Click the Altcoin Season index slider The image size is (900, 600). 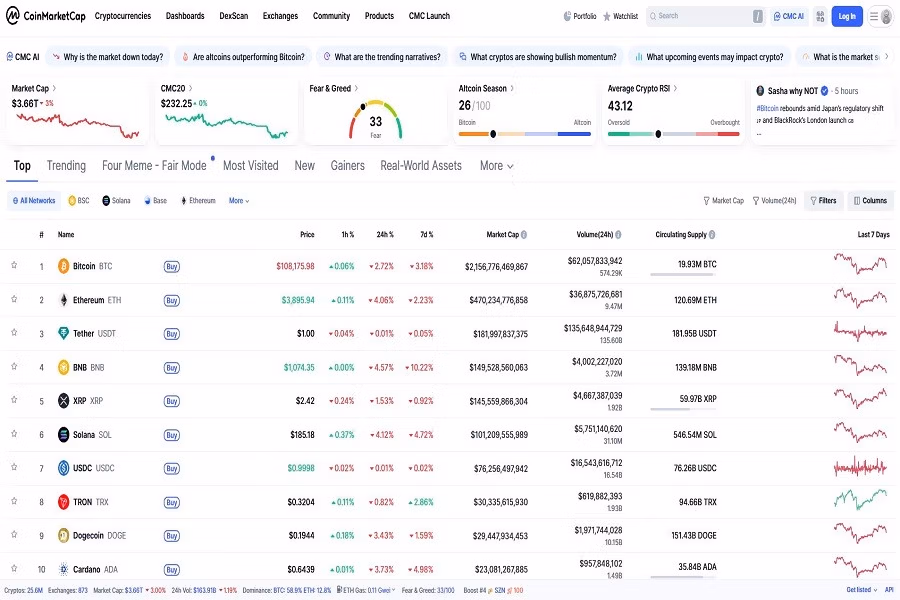[x=525, y=134]
